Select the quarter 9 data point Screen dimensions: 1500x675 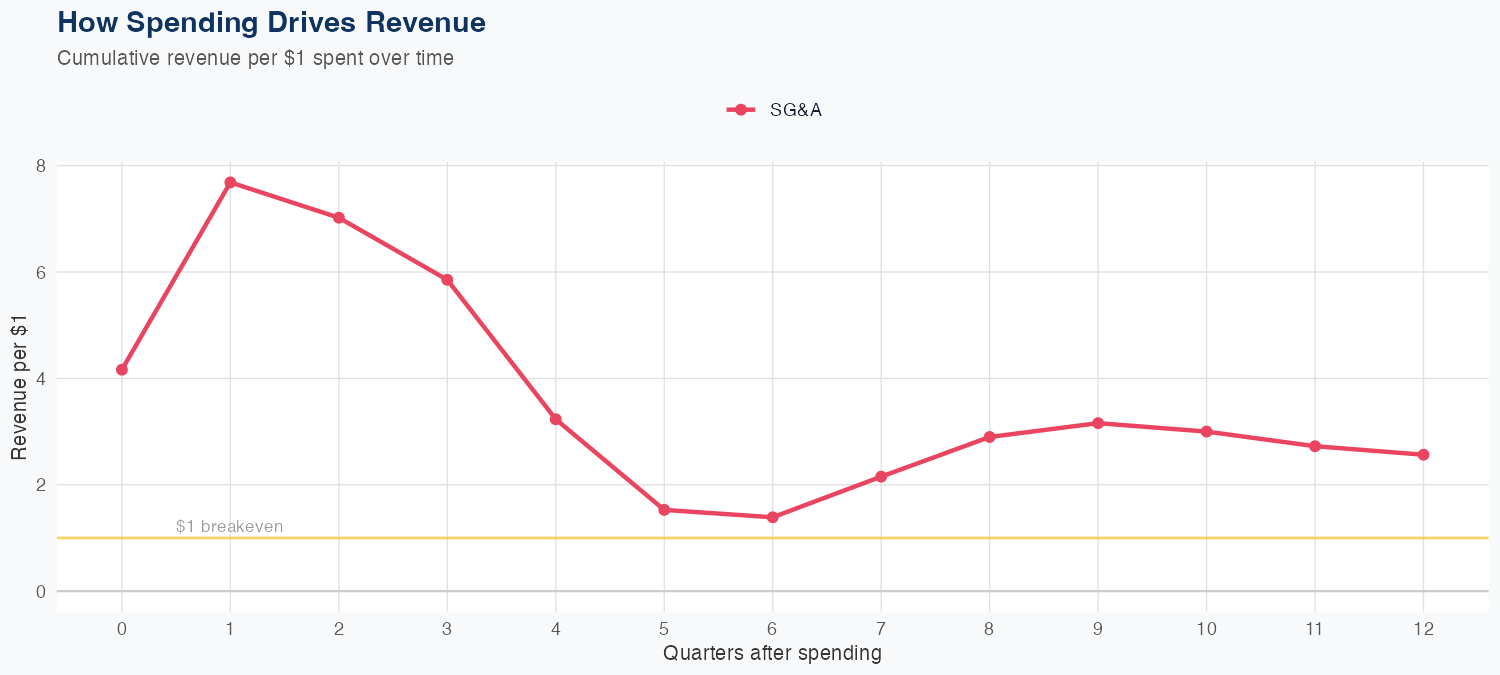tap(1098, 423)
